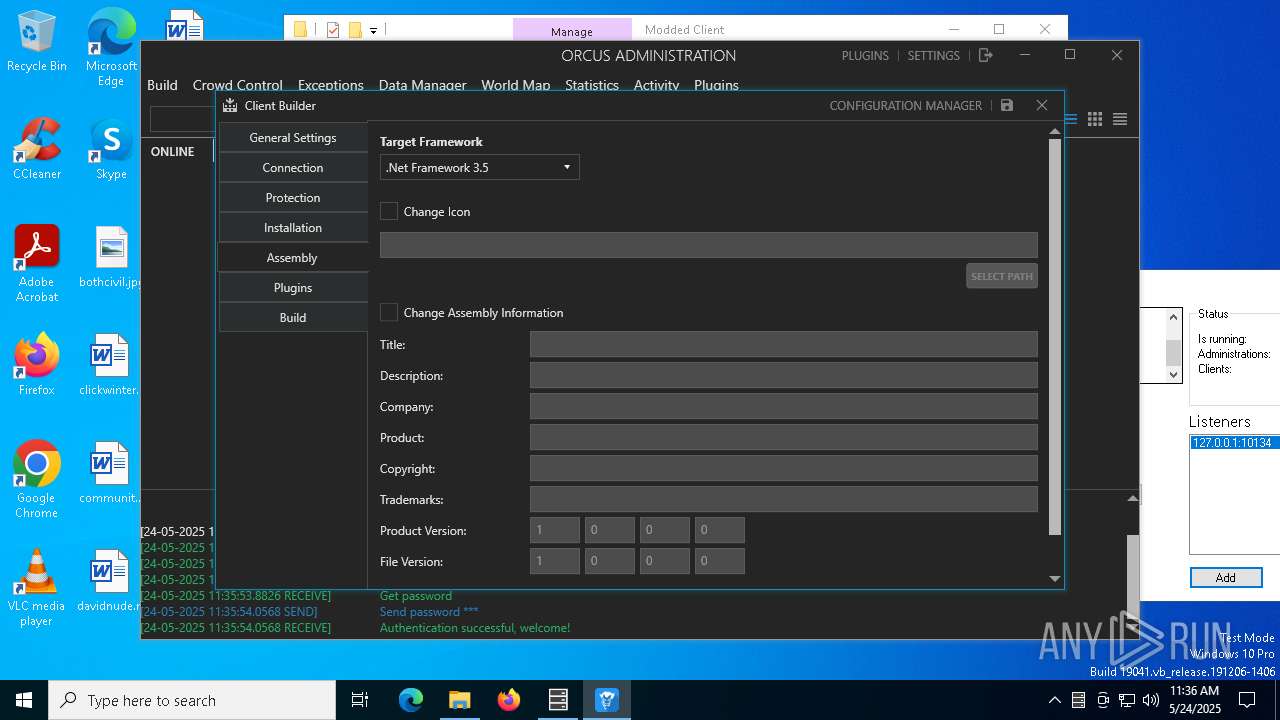Click the server app taskbar icon
Image resolution: width=1280 pixels, height=720 pixels.
558,700
